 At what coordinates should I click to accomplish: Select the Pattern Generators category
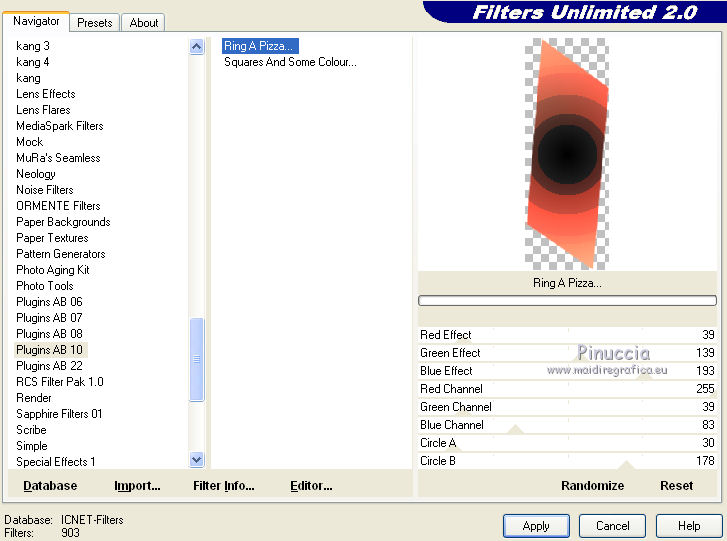pos(60,254)
